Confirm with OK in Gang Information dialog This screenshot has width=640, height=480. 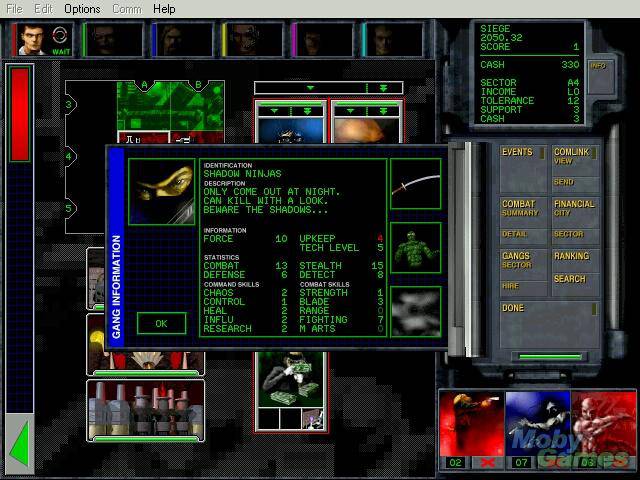[x=162, y=324]
